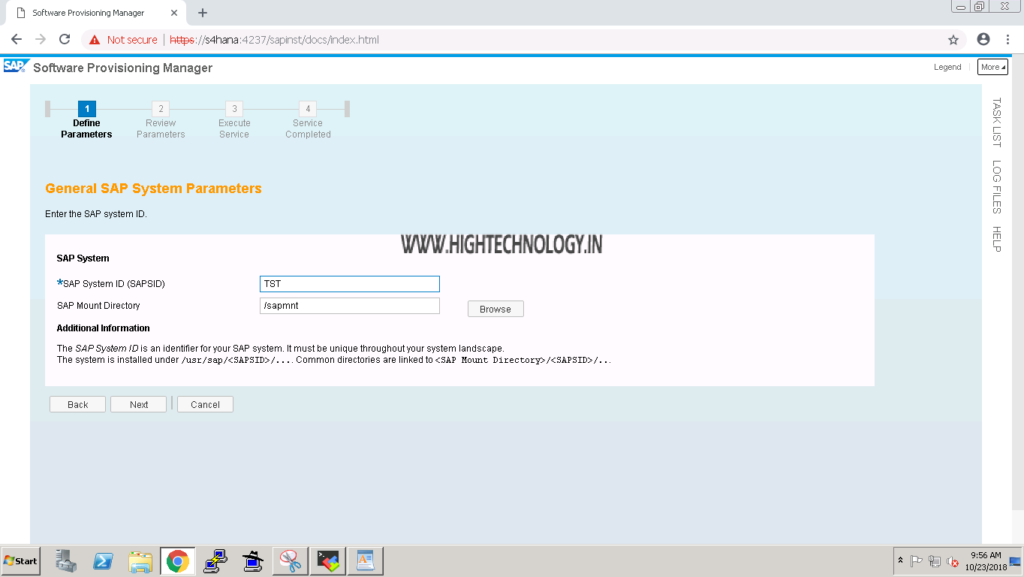Switch to Chrome in the taskbar

click(178, 561)
